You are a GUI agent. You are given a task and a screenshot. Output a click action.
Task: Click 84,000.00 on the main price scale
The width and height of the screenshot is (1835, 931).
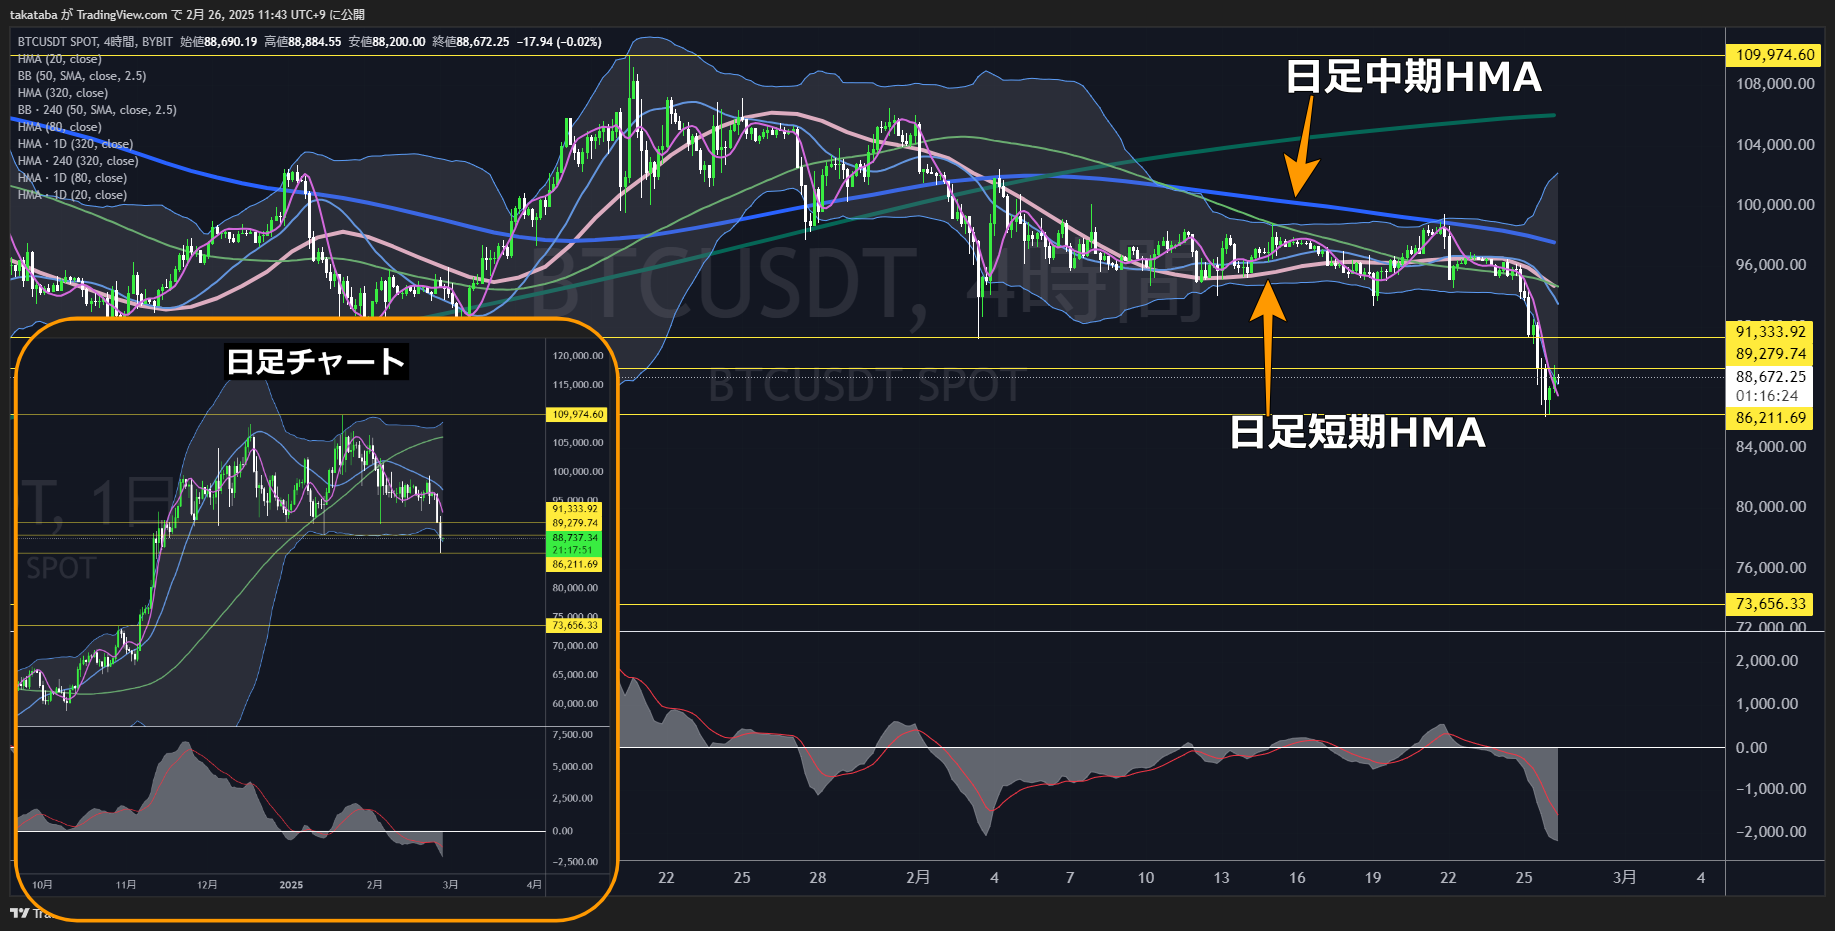click(1771, 447)
